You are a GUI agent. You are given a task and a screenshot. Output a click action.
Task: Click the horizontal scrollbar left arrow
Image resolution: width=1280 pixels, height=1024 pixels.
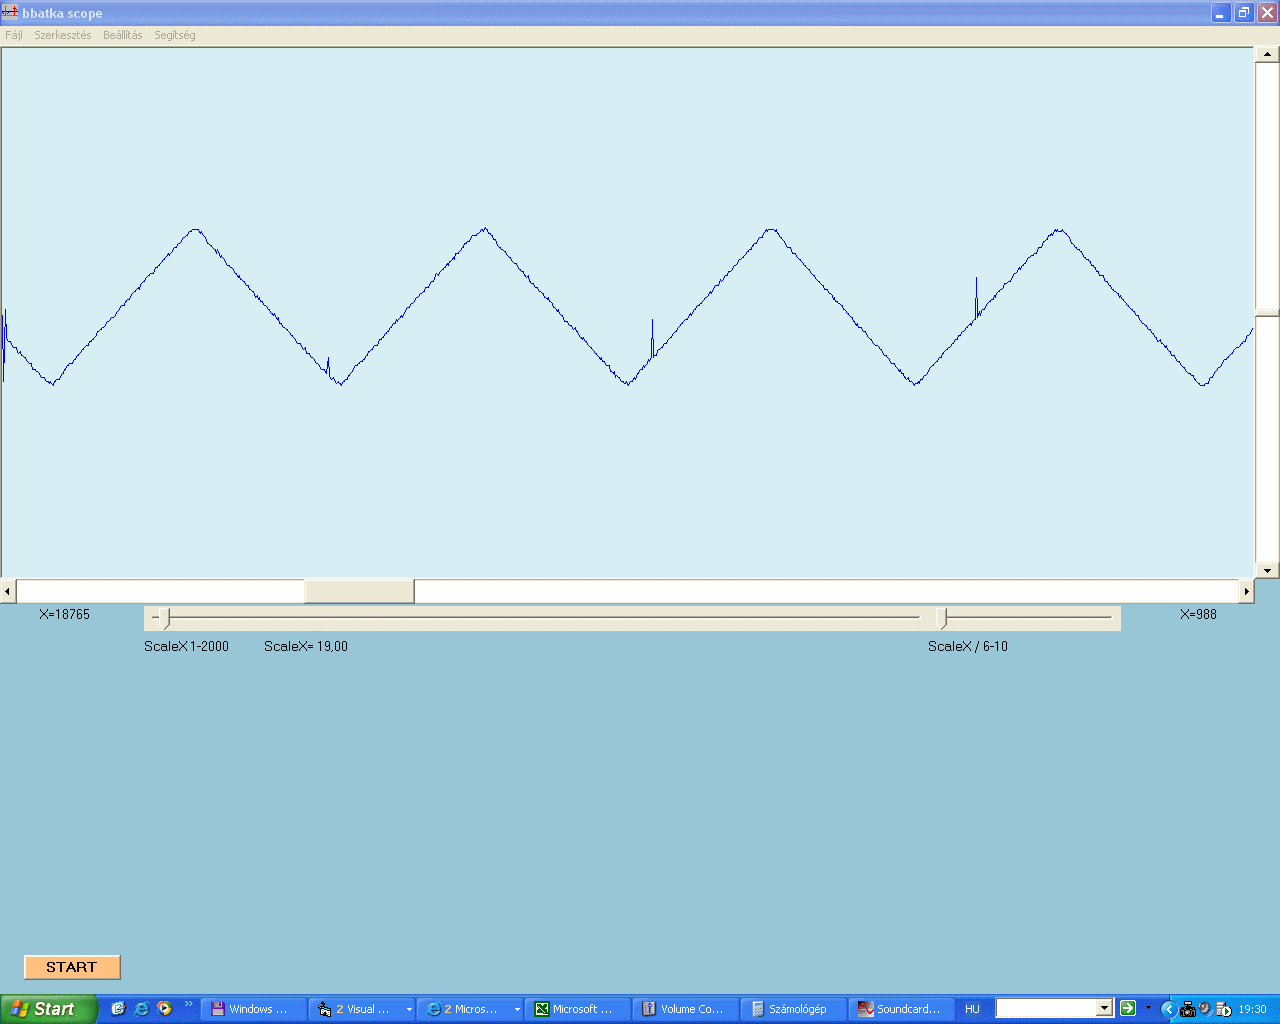[x=8, y=591]
